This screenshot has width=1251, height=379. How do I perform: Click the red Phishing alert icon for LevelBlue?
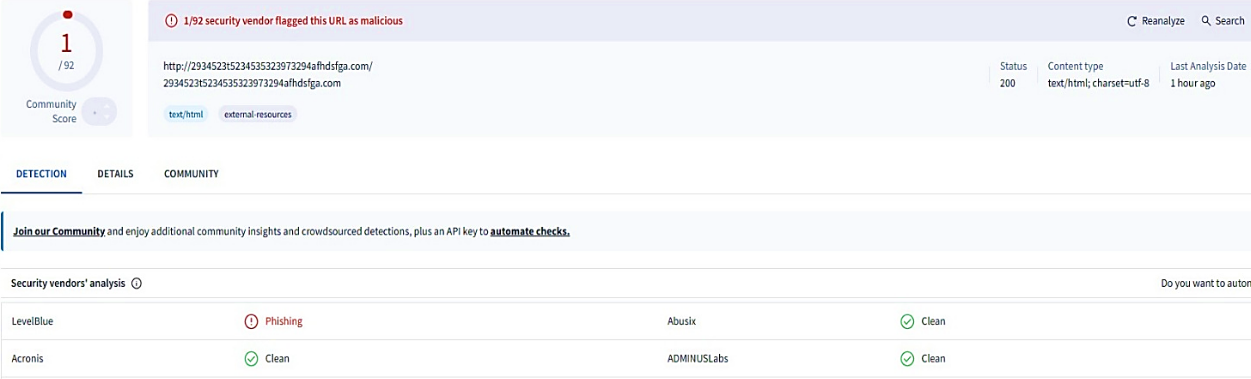[251, 321]
